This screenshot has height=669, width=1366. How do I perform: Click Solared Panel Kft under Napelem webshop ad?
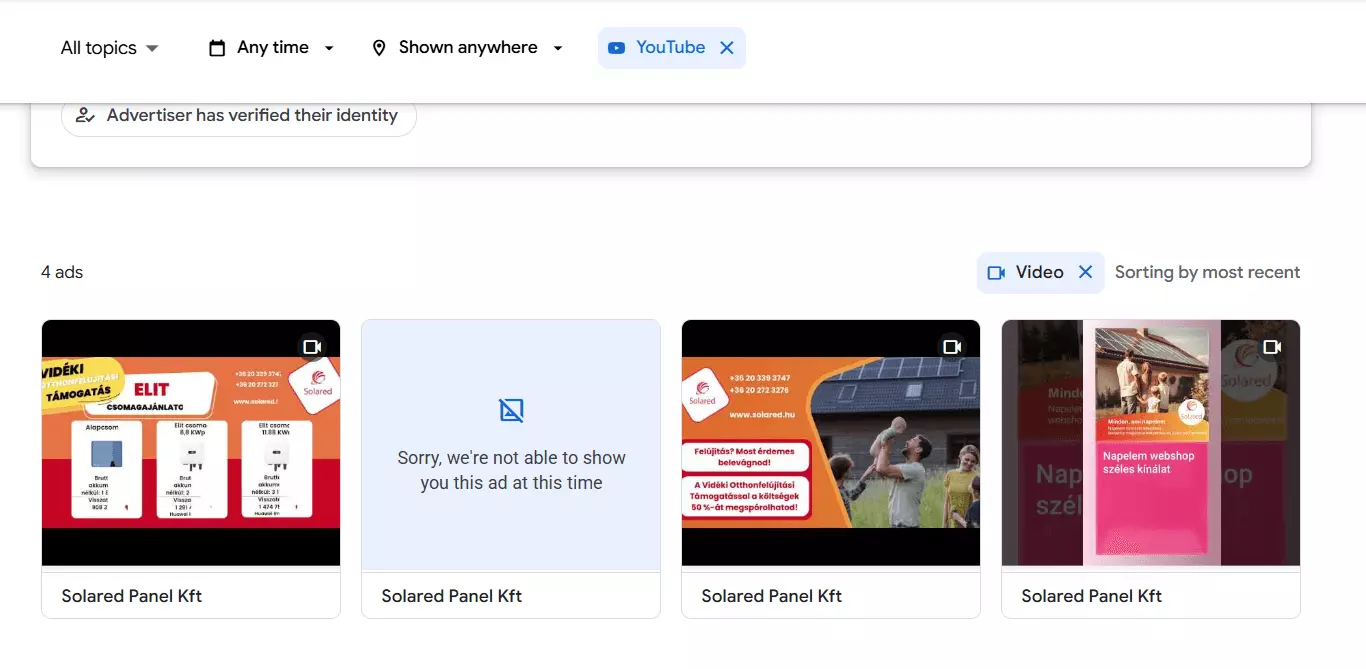(x=1092, y=596)
